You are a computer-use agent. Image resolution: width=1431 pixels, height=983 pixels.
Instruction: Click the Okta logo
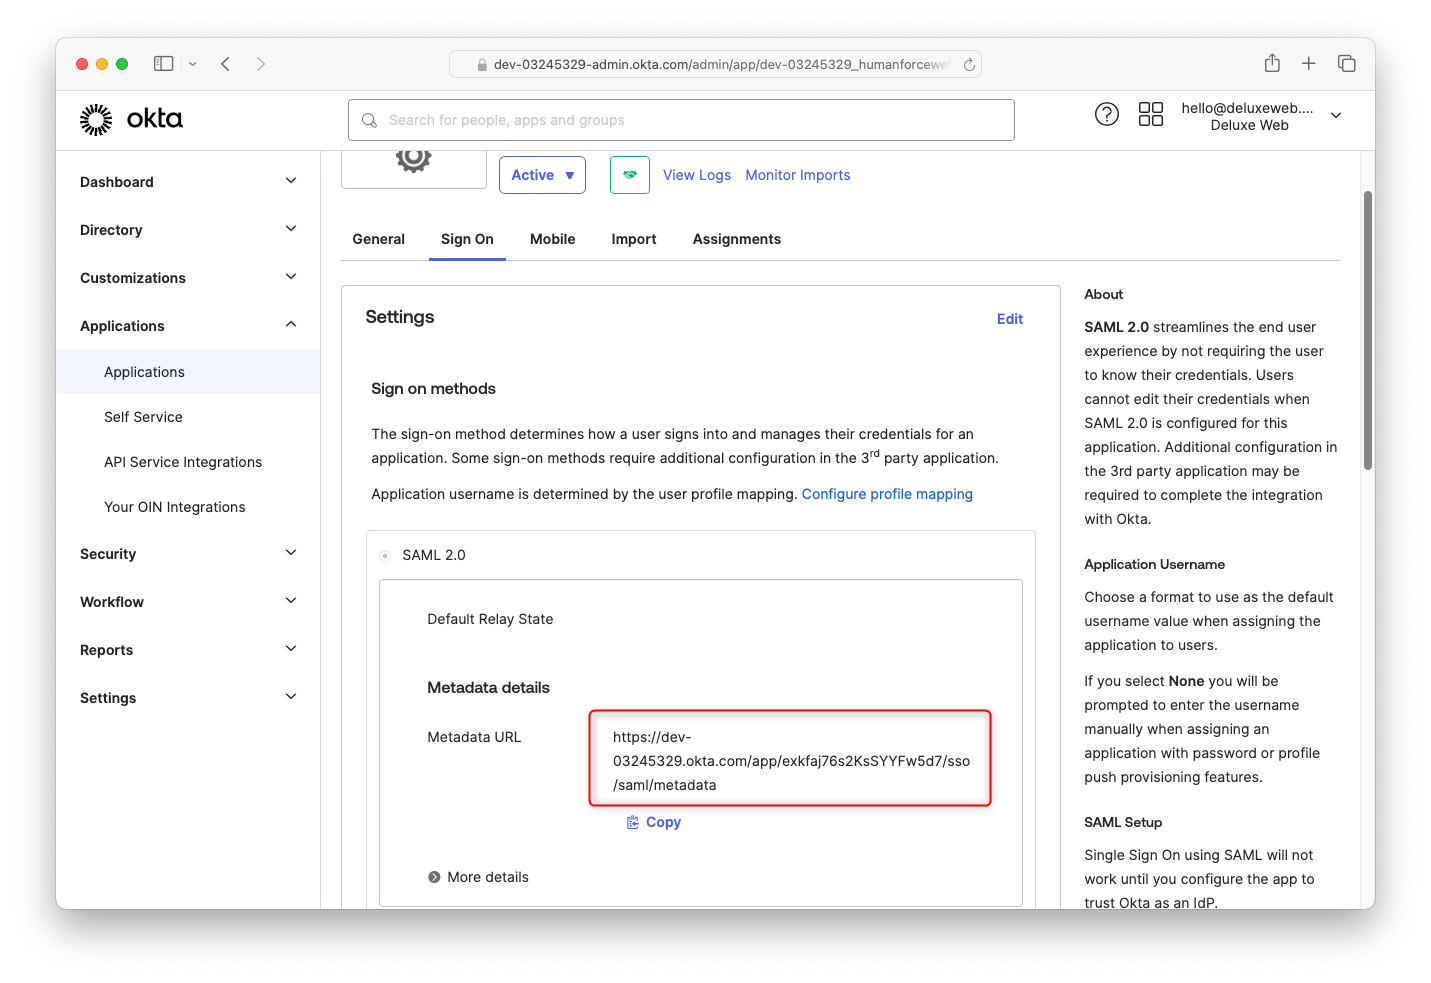[x=131, y=119]
